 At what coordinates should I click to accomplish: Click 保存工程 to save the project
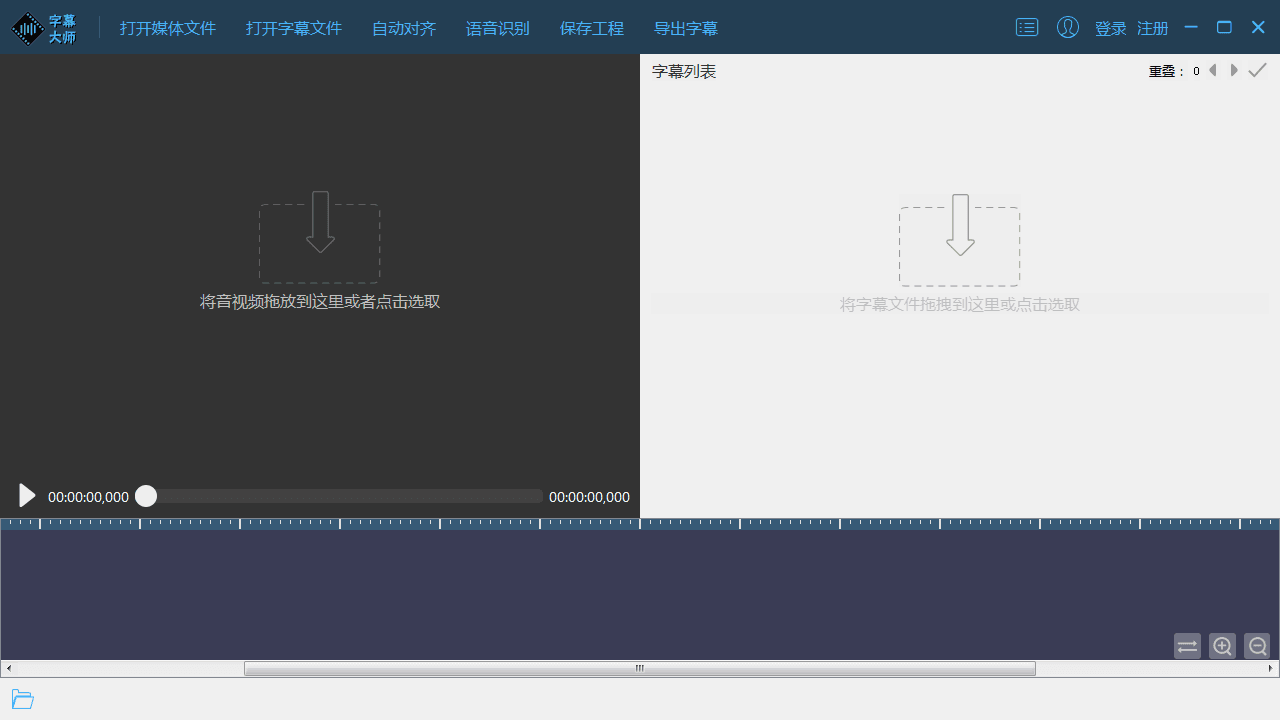[x=591, y=28]
